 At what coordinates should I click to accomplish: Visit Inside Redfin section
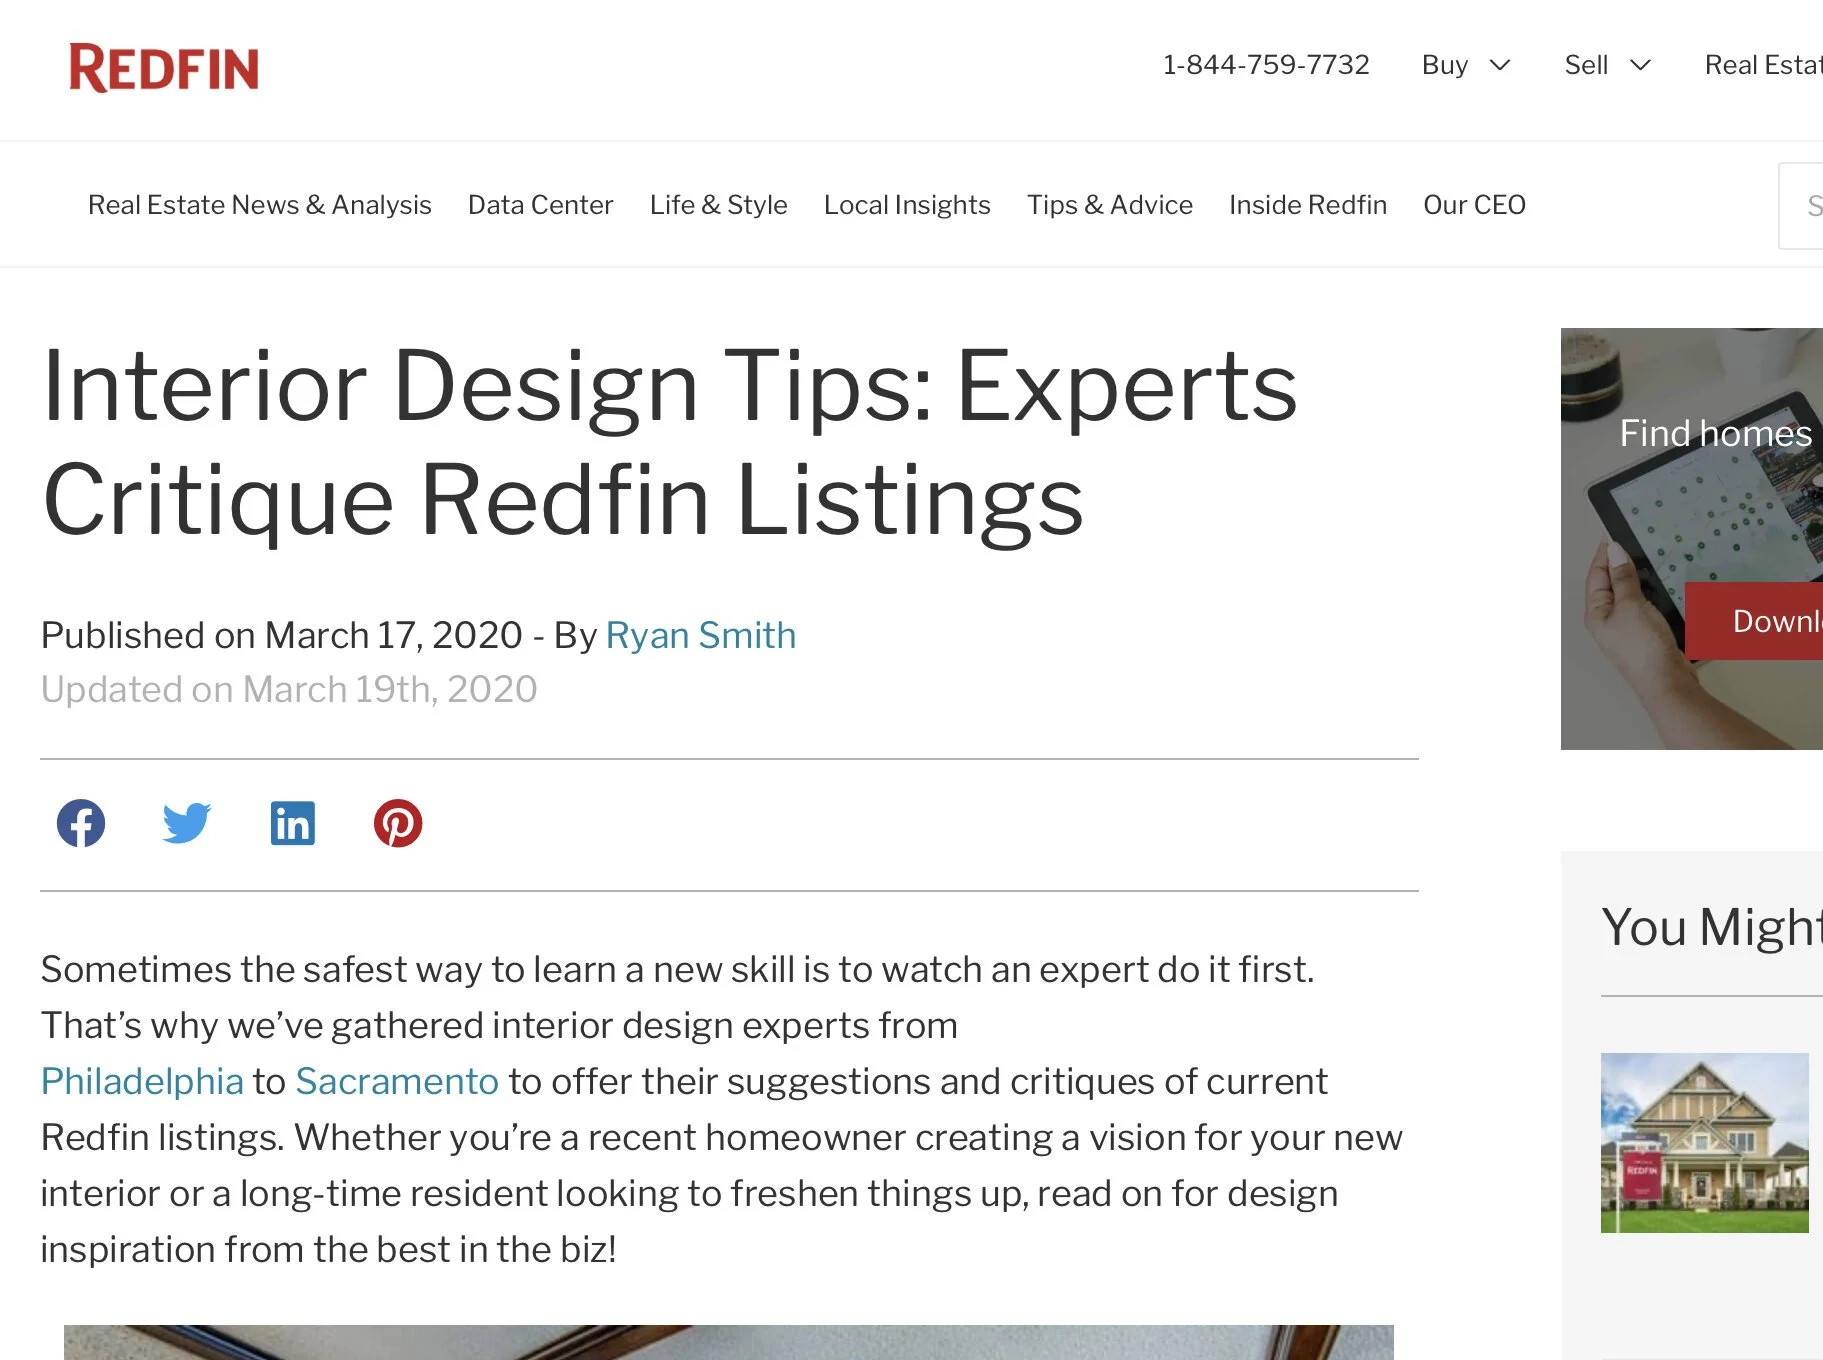click(1308, 204)
